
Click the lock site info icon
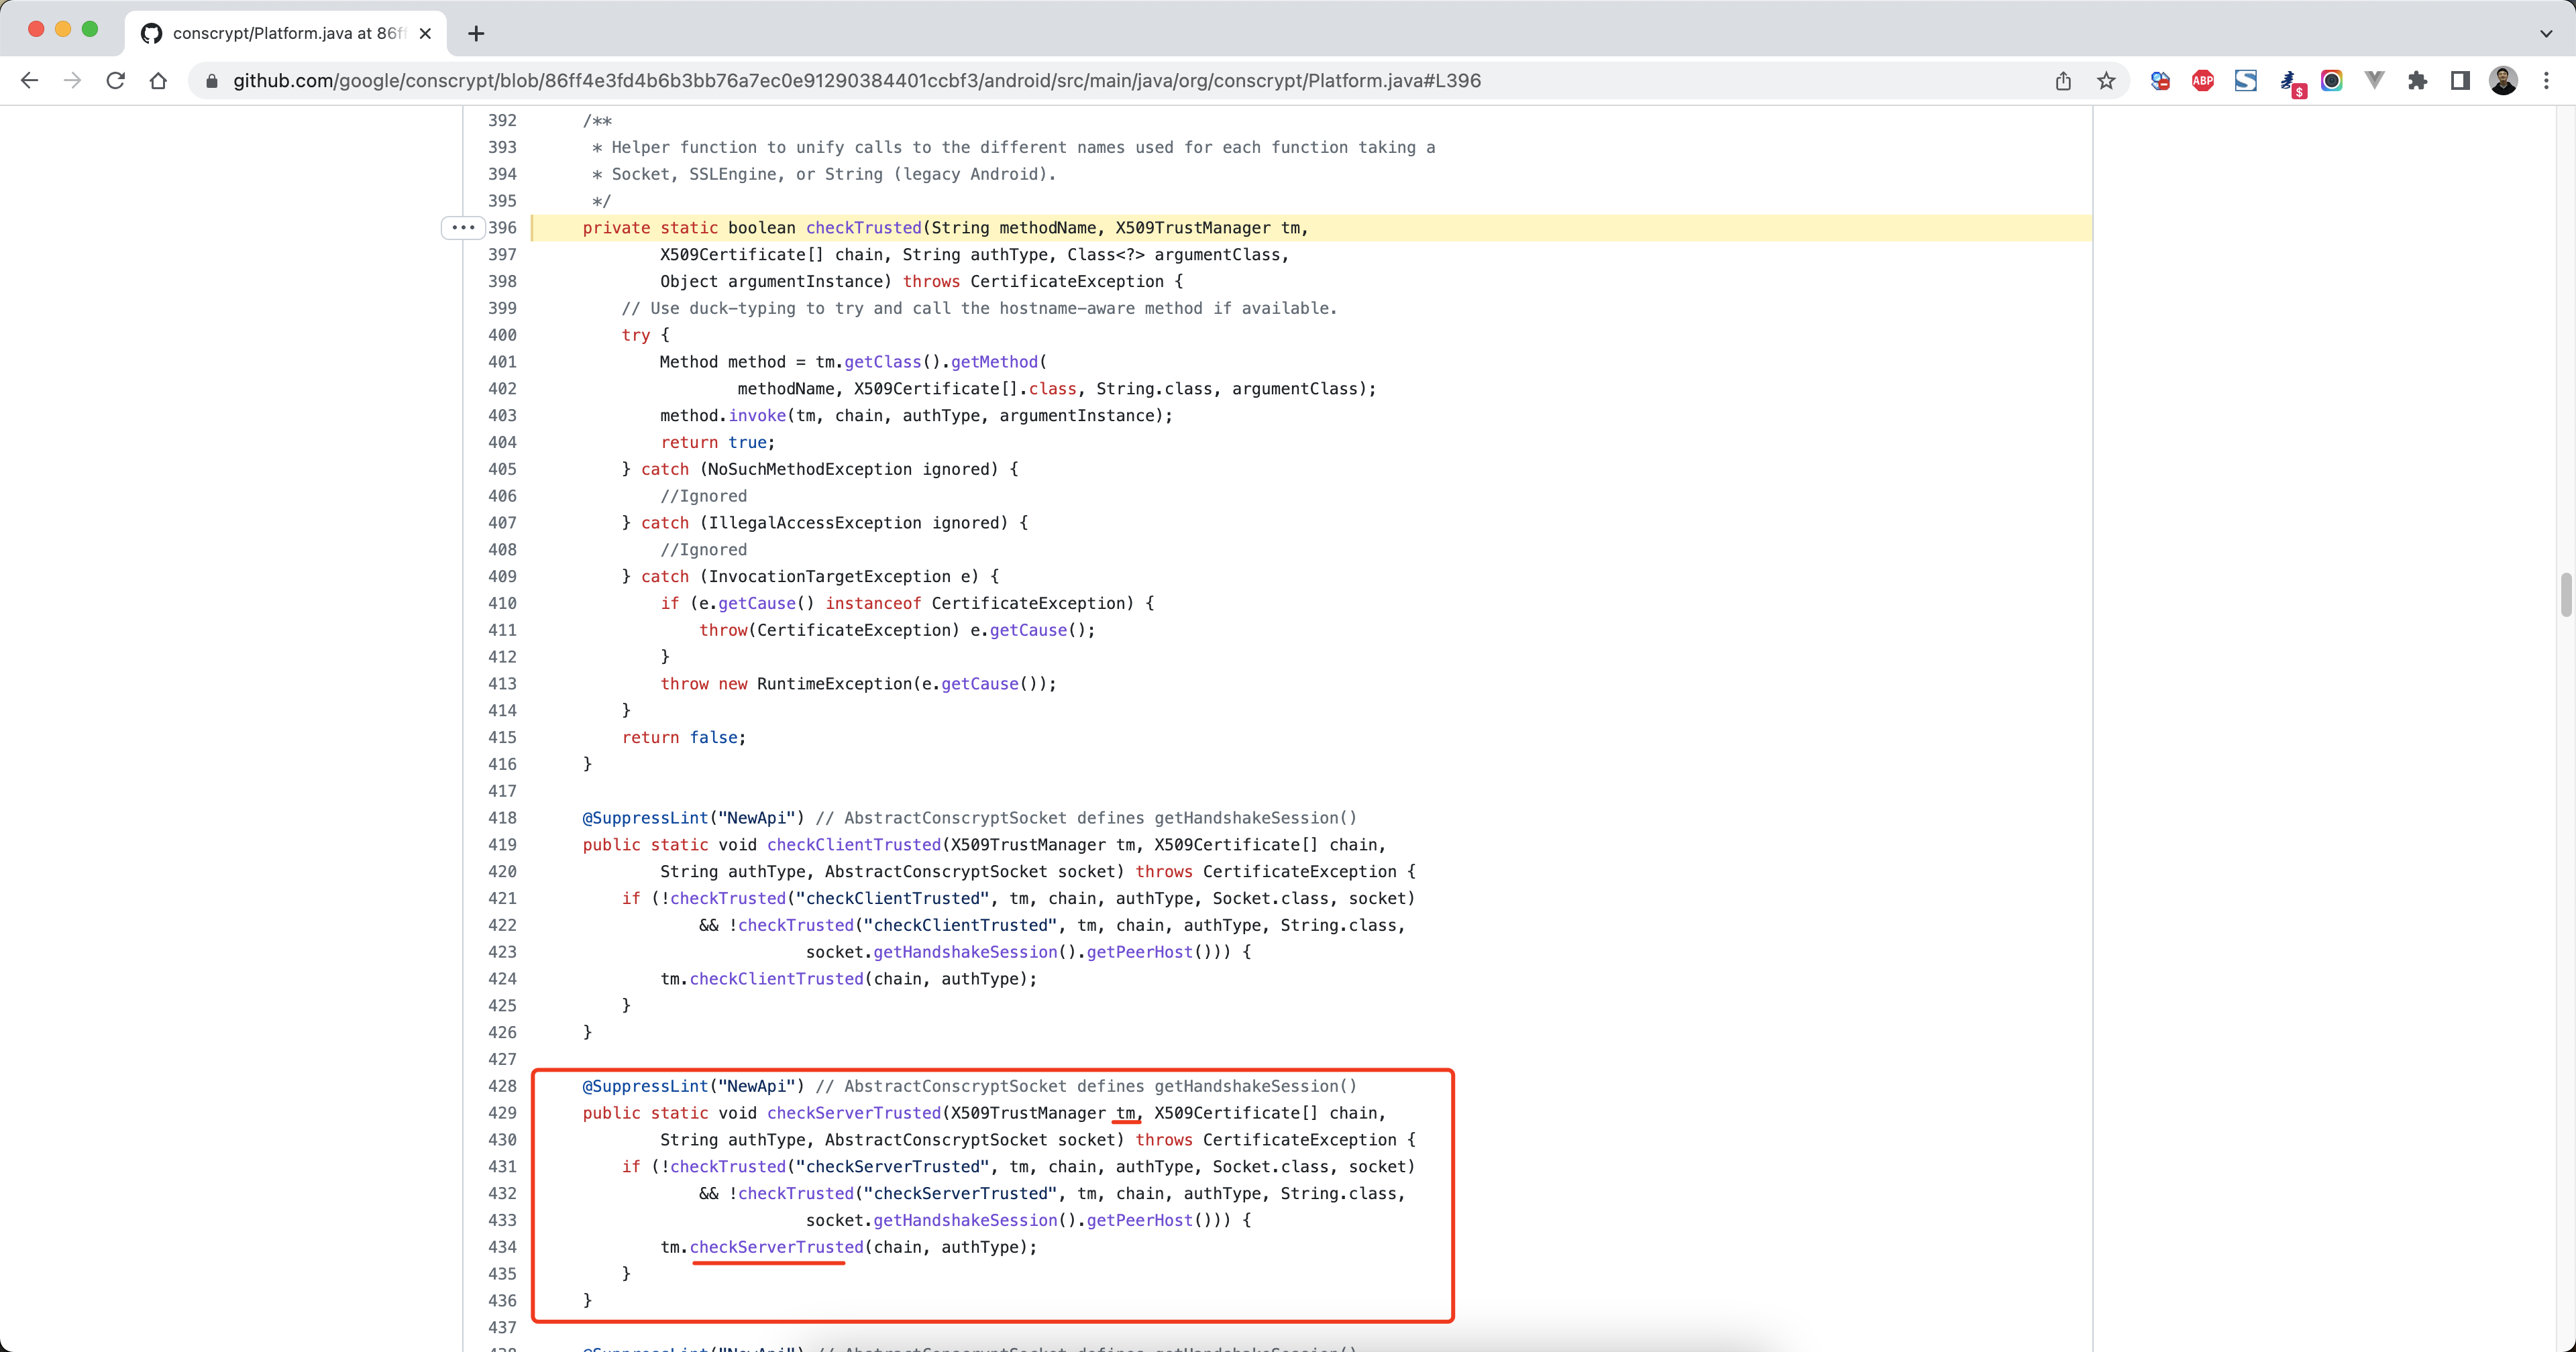[x=211, y=81]
